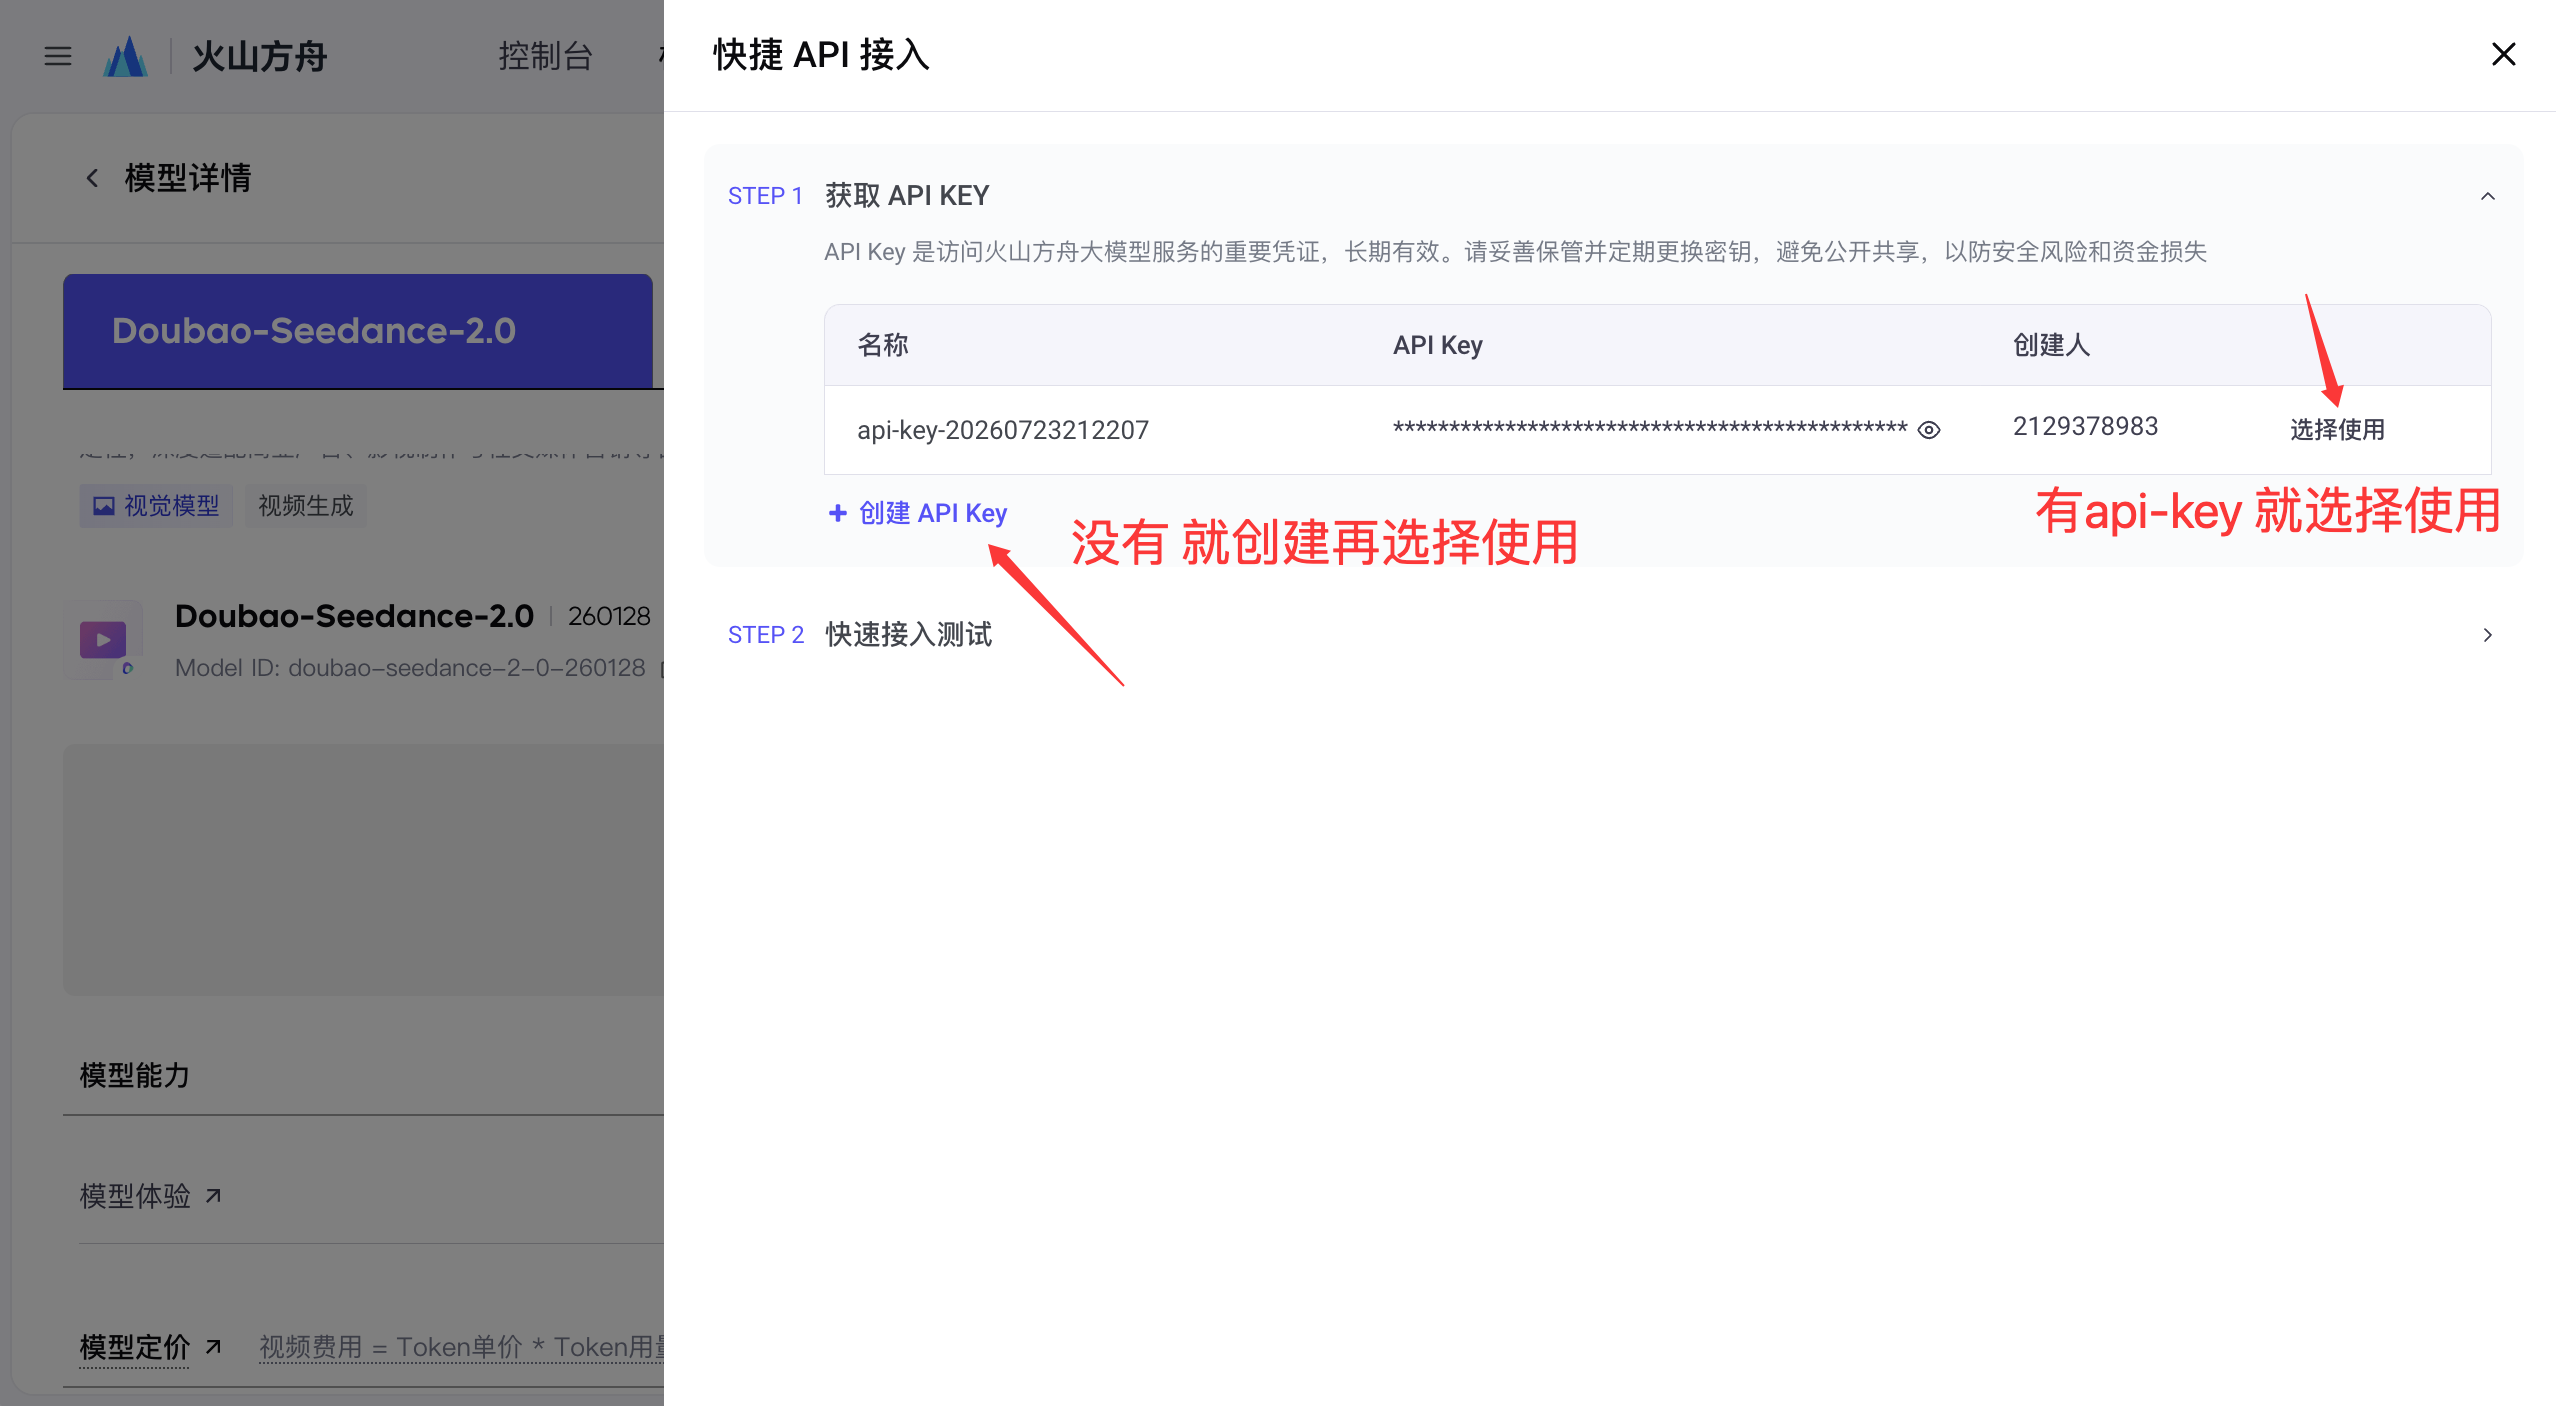Click 选择使用 for api-key-20260723212207
Image resolution: width=2556 pixels, height=1406 pixels.
(2337, 430)
